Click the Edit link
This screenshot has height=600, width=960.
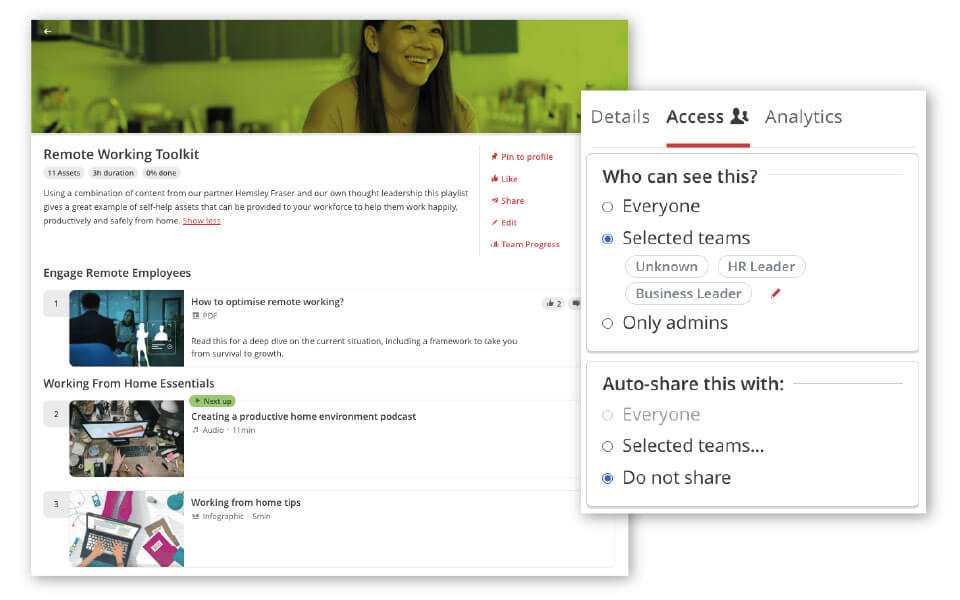pos(509,223)
